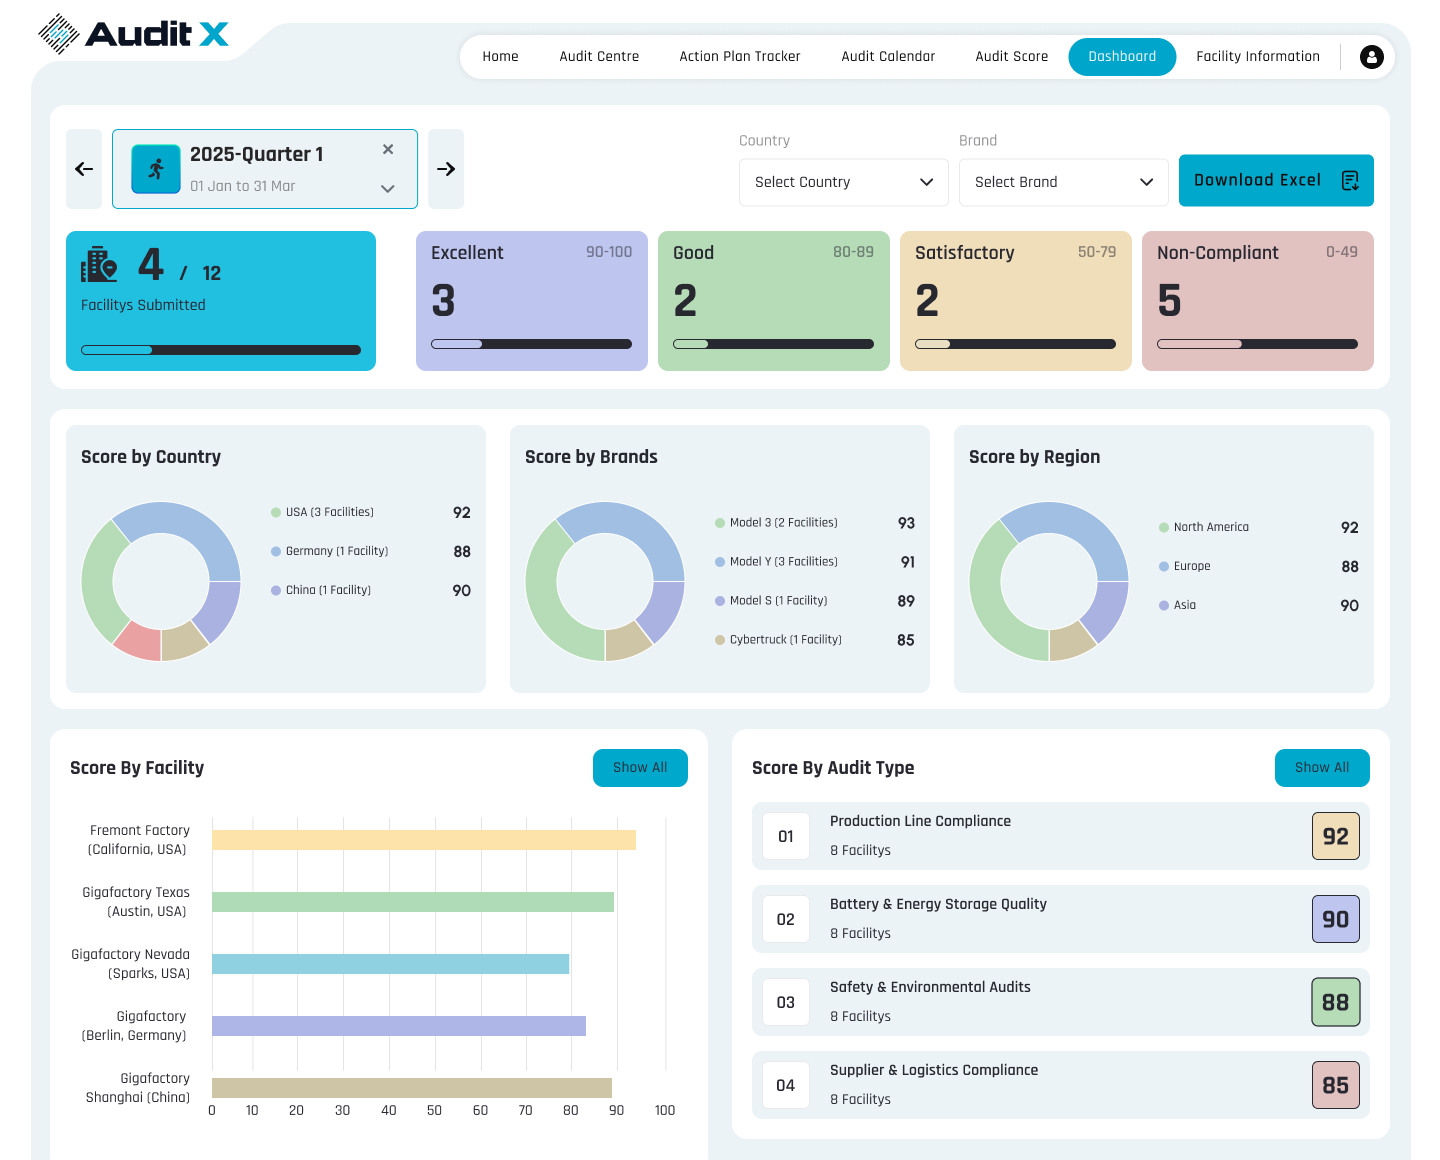Screen dimensions: 1440x1160
Task: Click the Audit X logo
Action: tap(133, 34)
